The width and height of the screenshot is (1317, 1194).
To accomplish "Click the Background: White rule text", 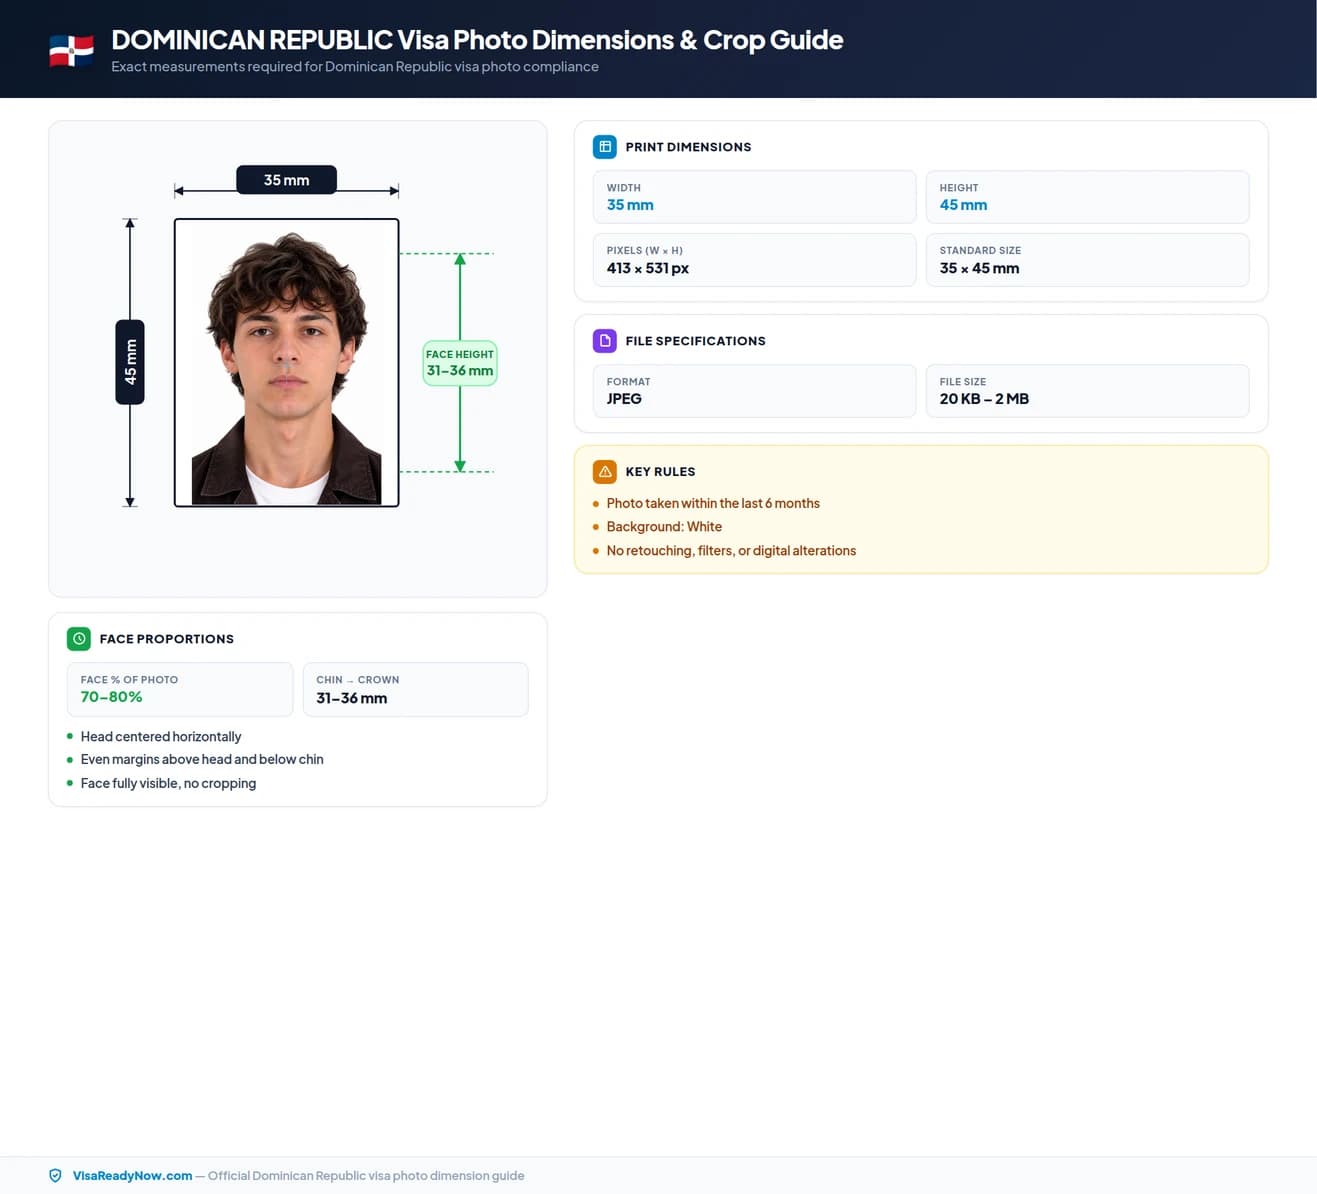I will pos(664,527).
